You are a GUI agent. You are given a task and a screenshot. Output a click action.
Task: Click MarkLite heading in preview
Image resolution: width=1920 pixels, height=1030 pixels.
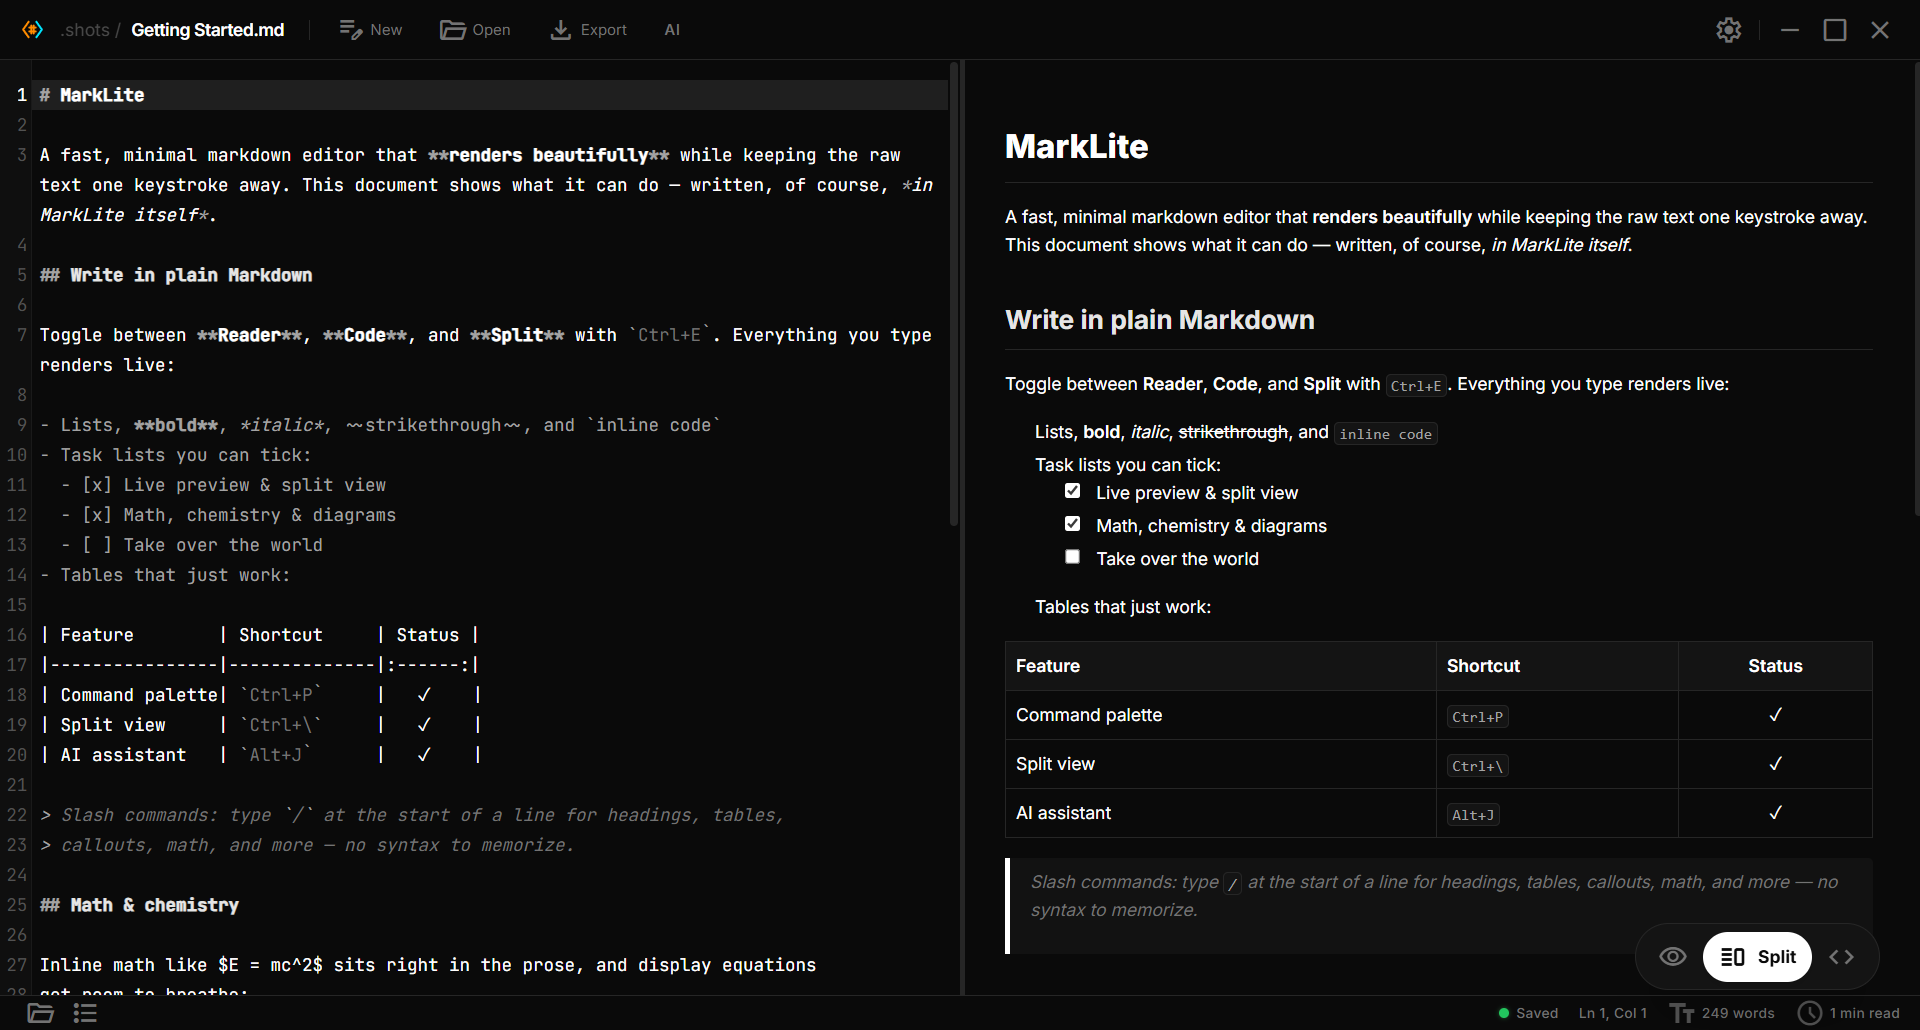pos(1076,147)
